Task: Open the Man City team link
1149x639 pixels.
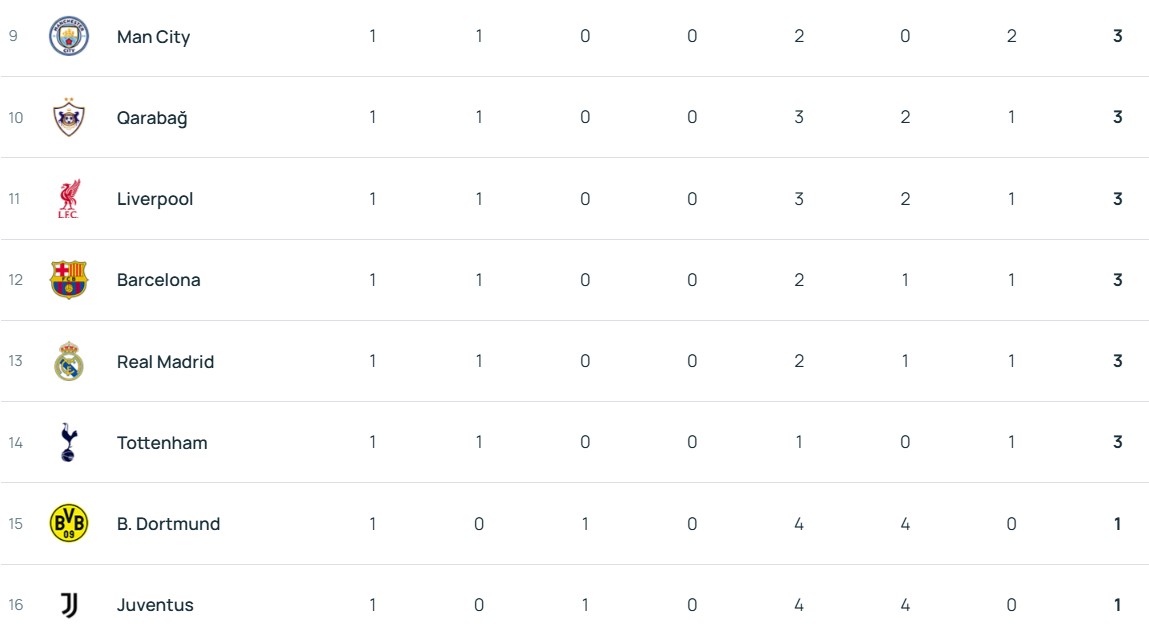Action: 153,37
